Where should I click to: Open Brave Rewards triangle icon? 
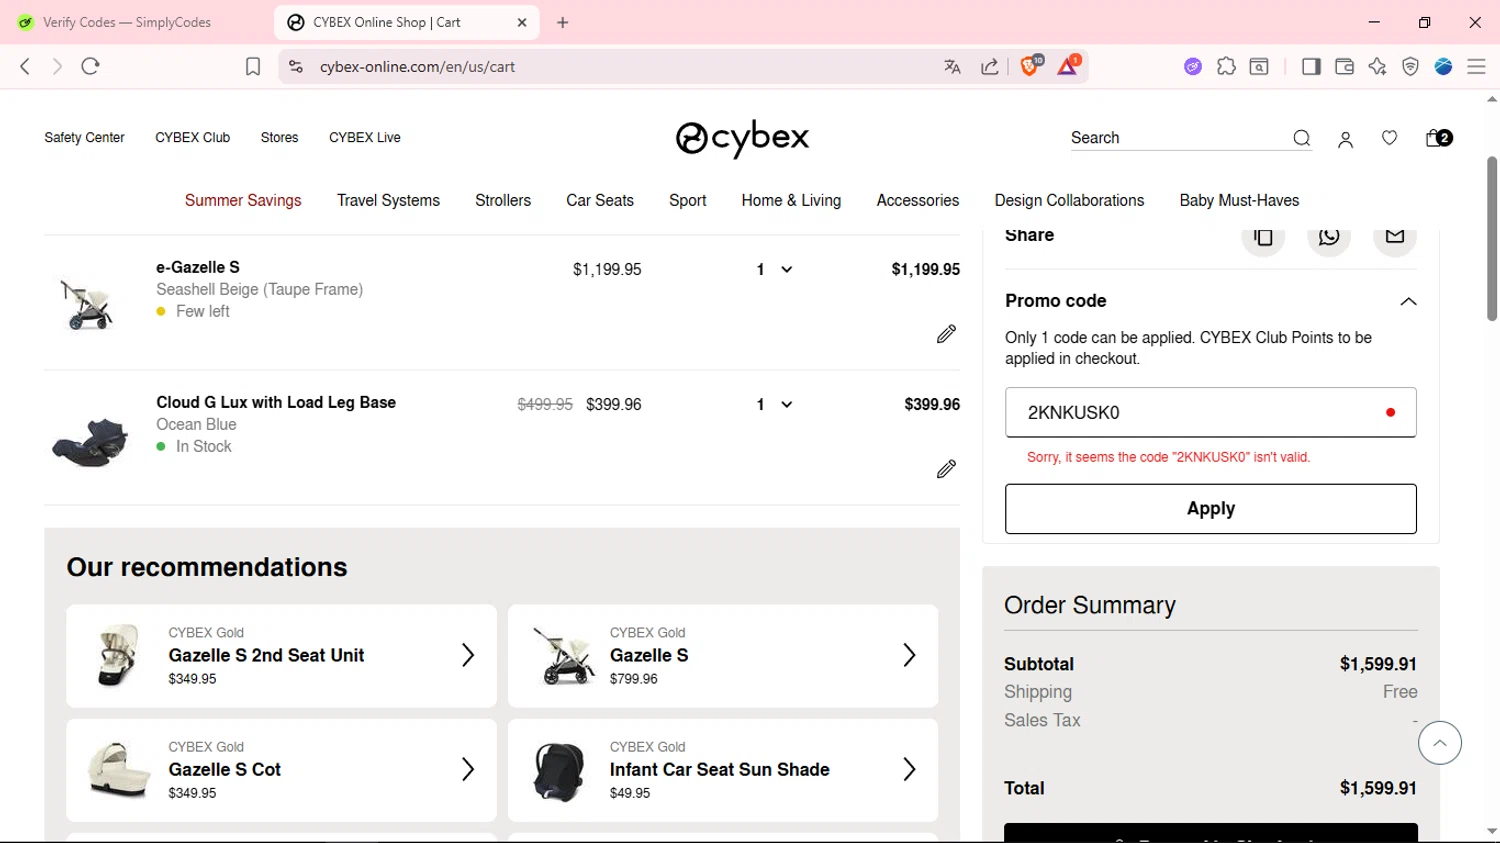click(x=1068, y=66)
